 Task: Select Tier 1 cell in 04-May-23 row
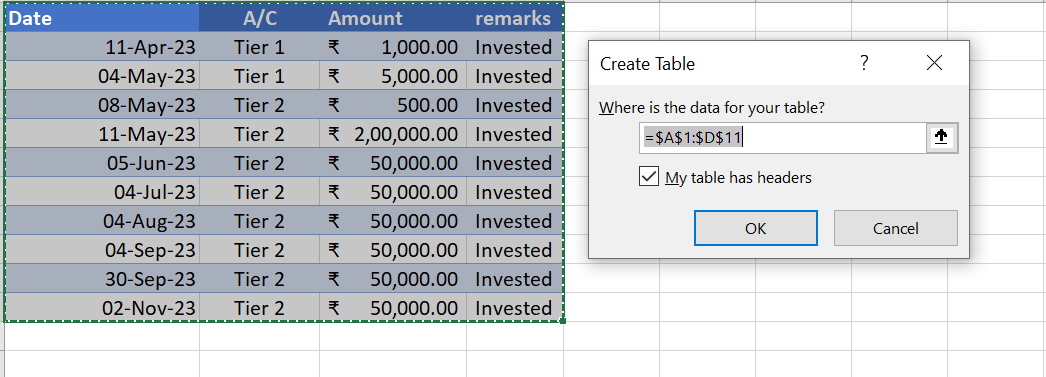259,76
